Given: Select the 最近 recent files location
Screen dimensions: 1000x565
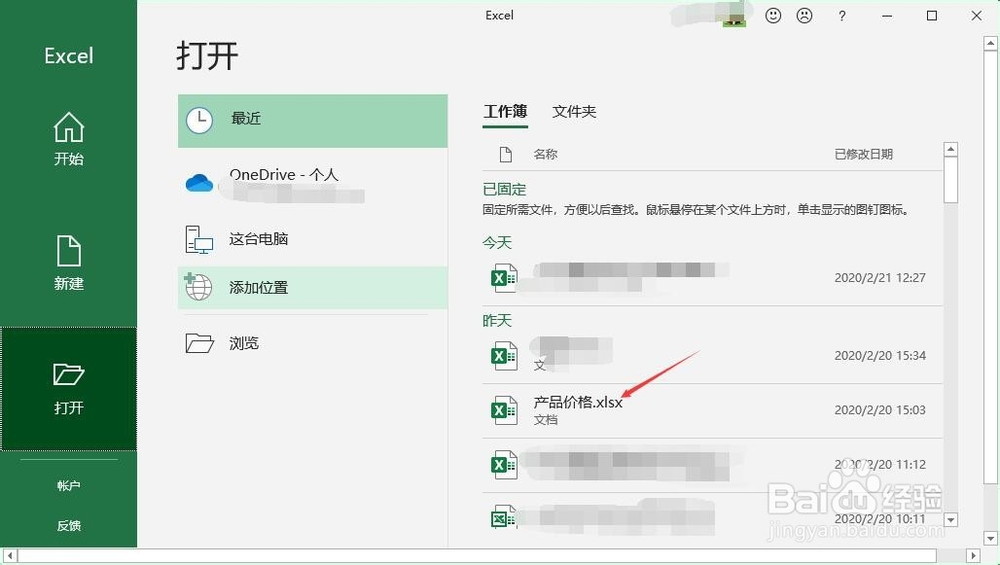Looking at the screenshot, I should pos(312,121).
